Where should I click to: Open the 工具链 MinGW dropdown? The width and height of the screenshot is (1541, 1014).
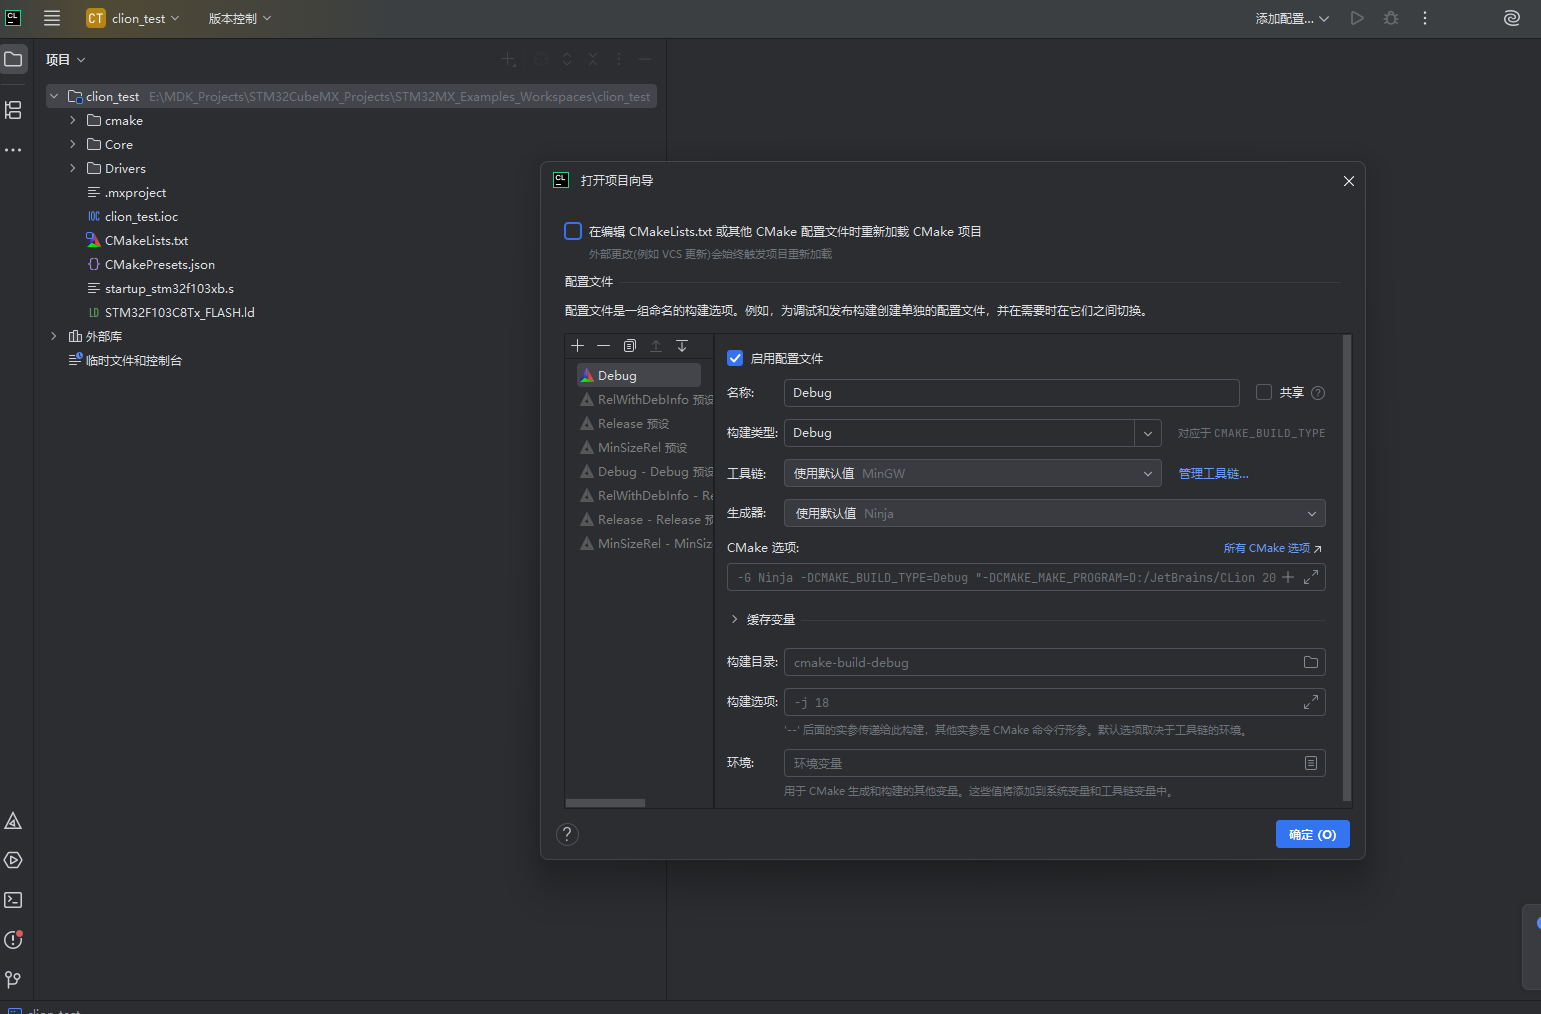[972, 473]
